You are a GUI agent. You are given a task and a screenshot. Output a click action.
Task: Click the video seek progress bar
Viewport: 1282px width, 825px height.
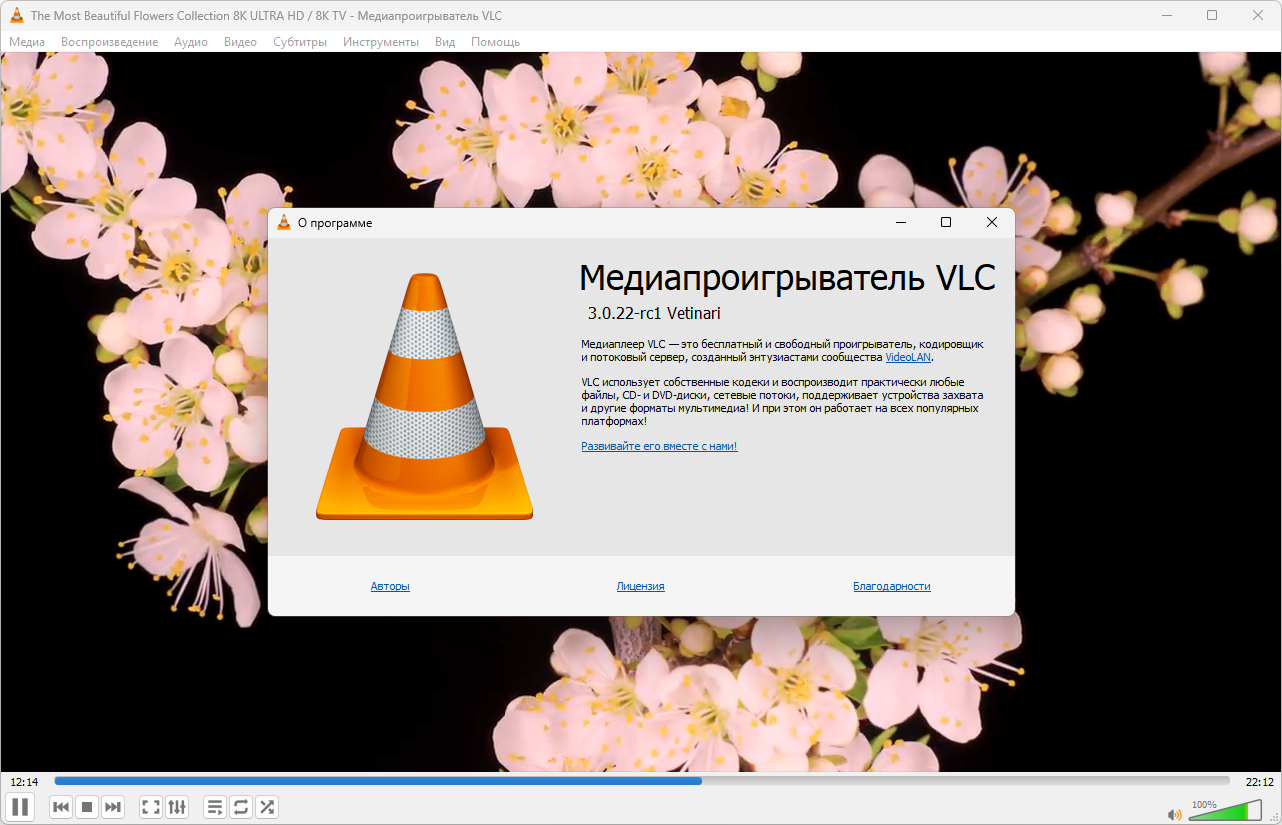pos(640,781)
